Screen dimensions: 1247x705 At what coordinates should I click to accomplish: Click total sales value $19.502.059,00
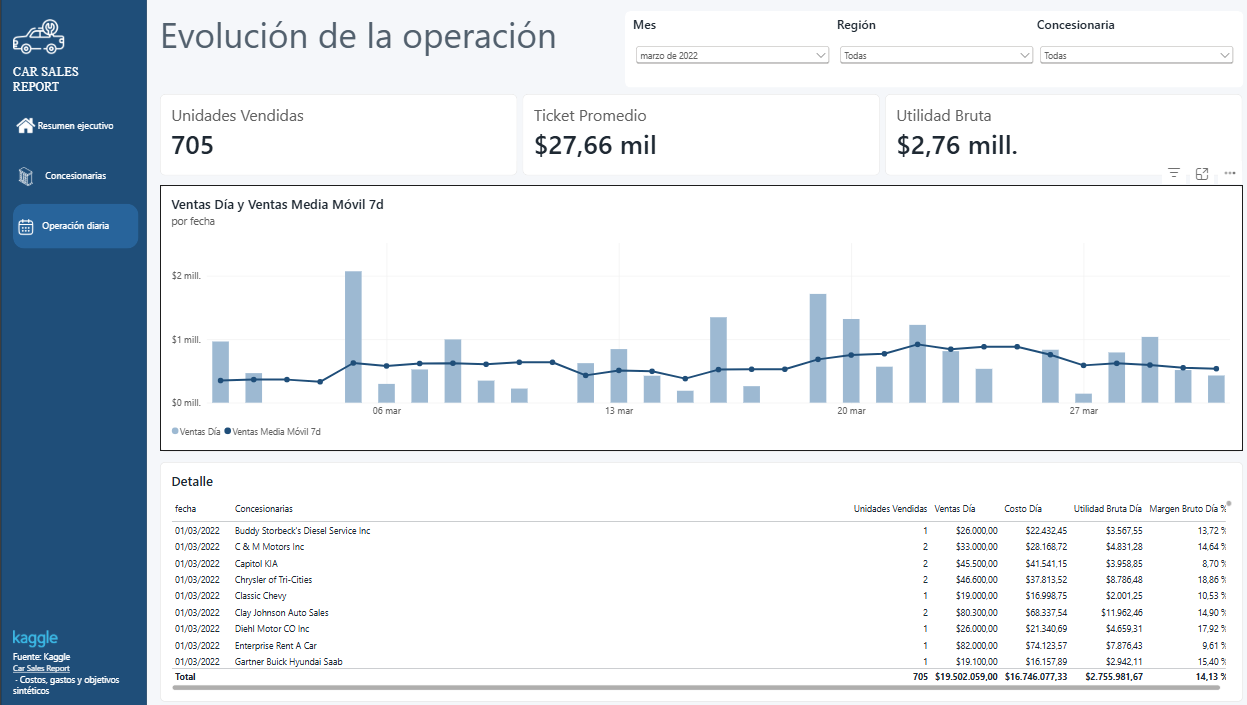point(966,677)
